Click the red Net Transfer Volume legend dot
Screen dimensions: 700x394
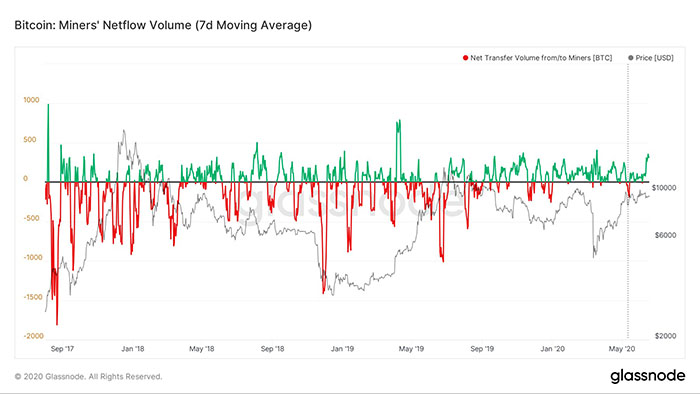[x=466, y=58]
